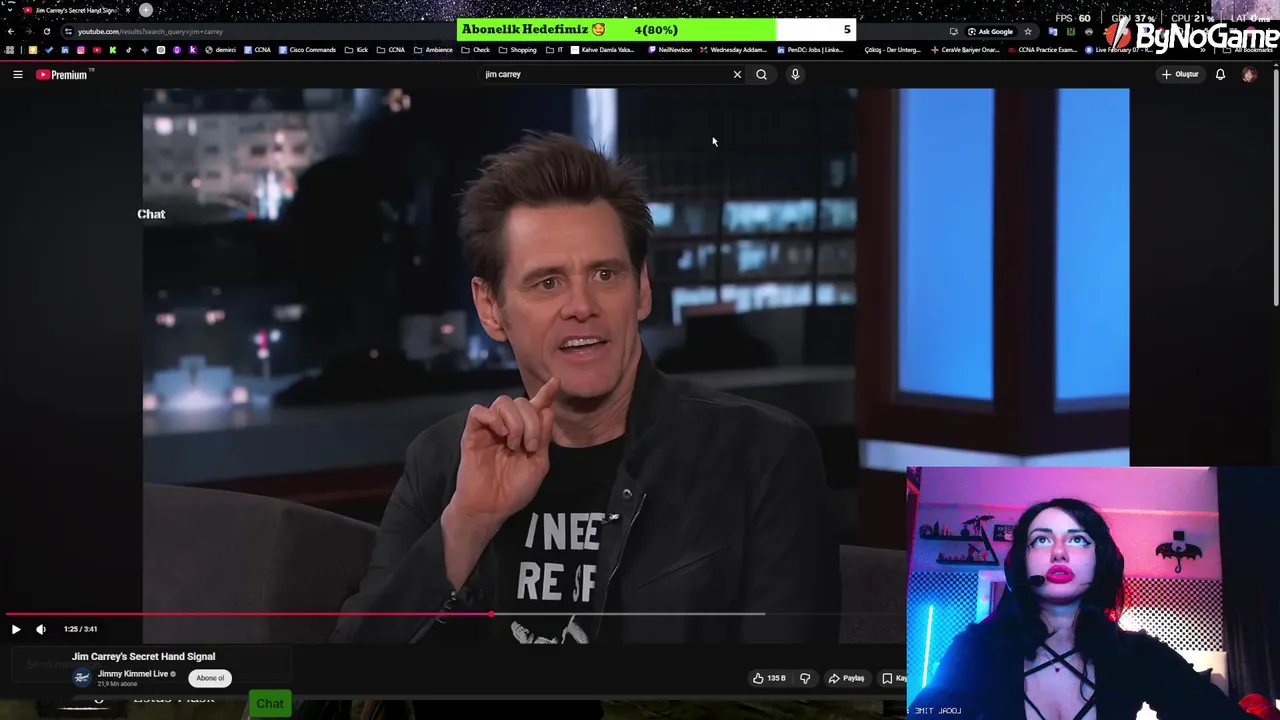1280x720 pixels.
Task: Open the 'NeilNewbon' Twitch bookmark
Action: pos(670,50)
